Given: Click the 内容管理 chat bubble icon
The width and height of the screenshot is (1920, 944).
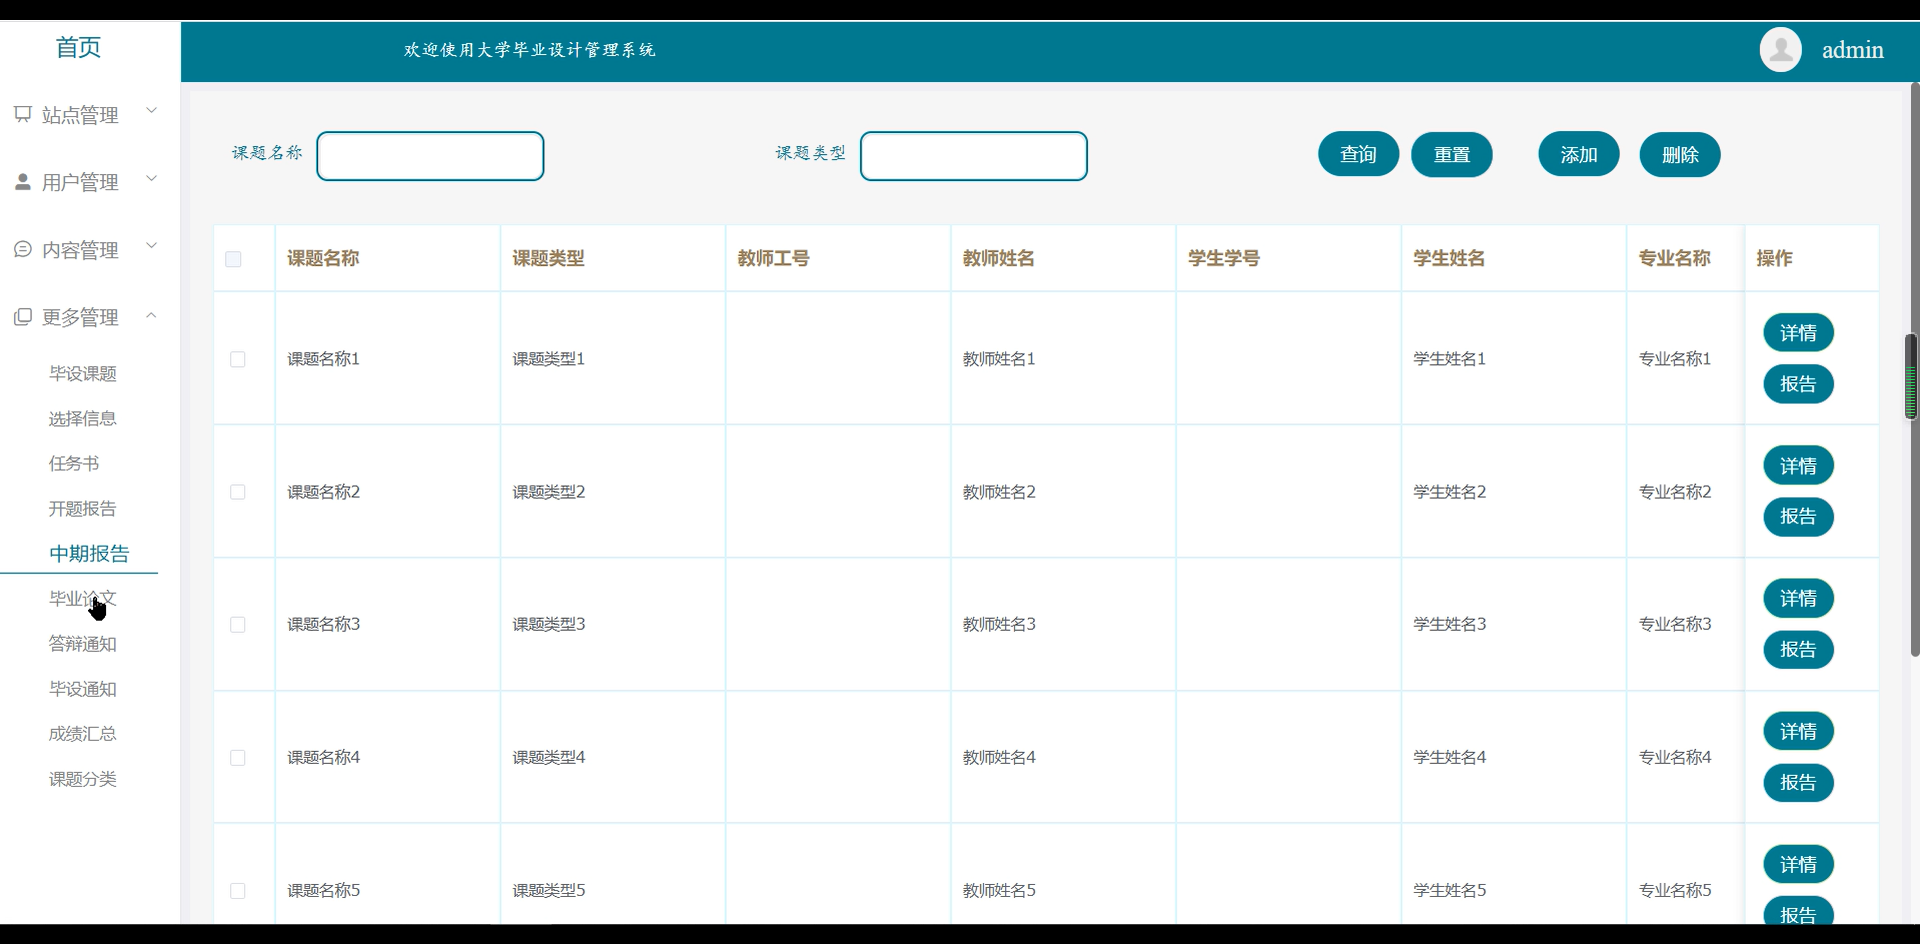Looking at the screenshot, I should tap(23, 249).
